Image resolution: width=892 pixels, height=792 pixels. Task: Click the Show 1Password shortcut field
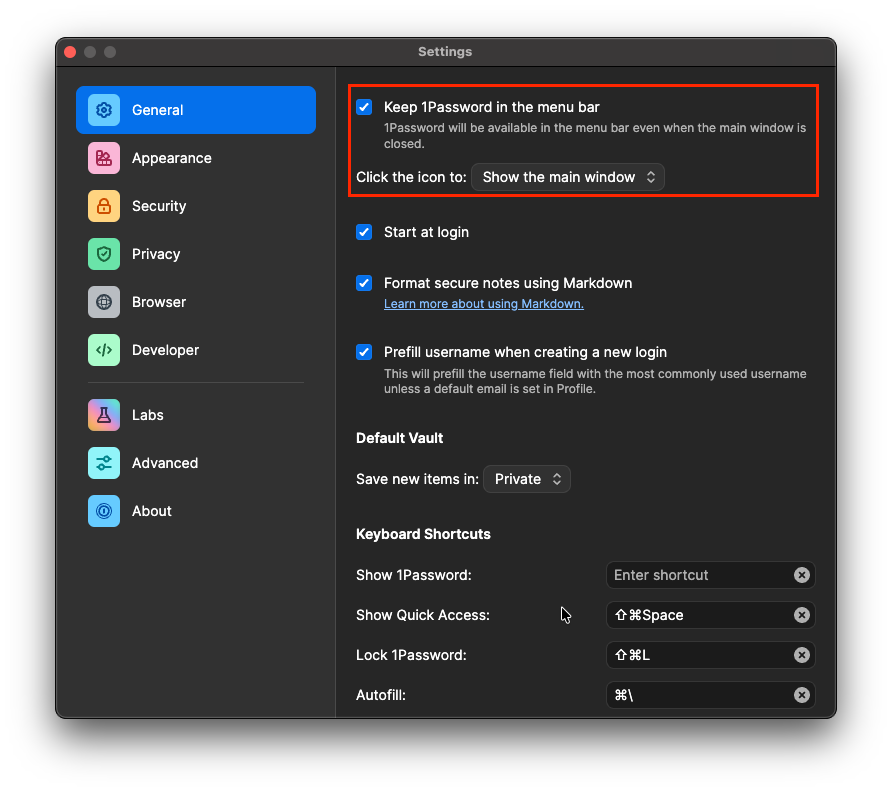pyautogui.click(x=698, y=575)
